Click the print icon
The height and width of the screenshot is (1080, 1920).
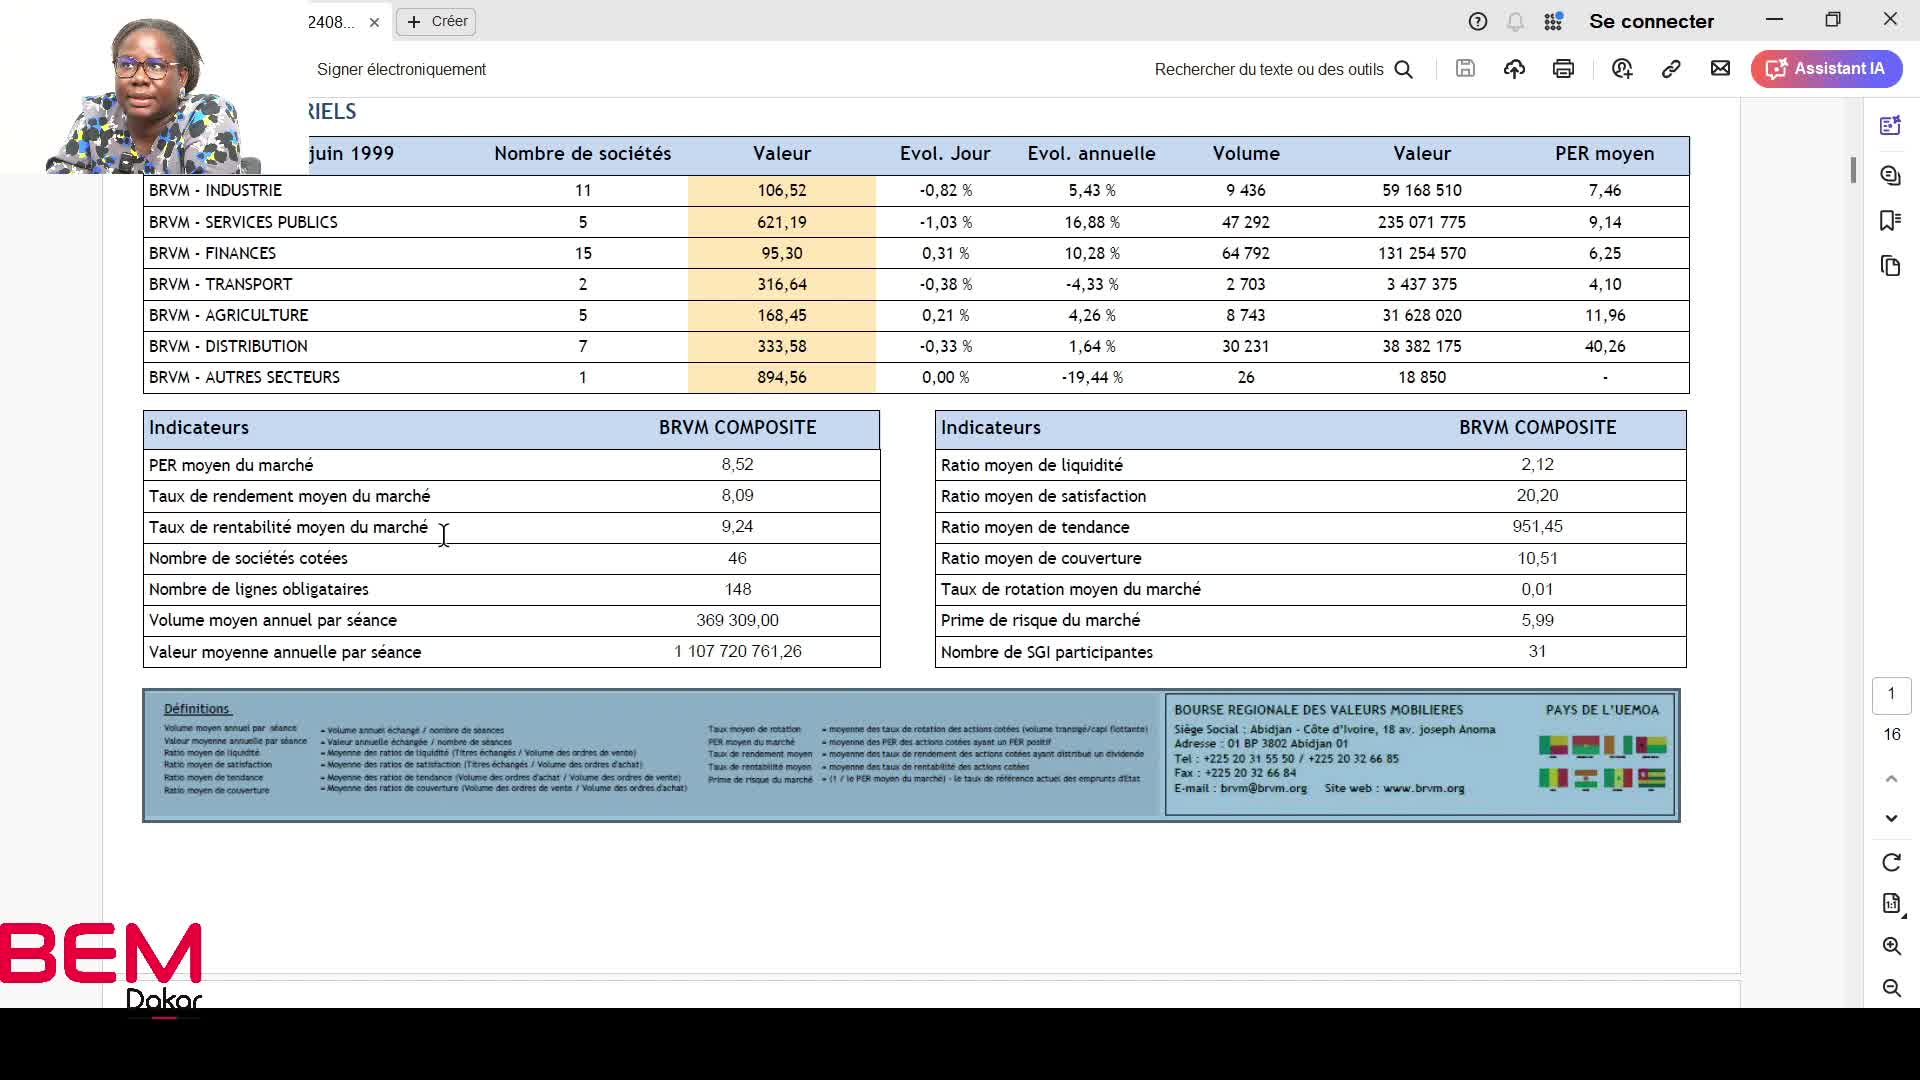tap(1563, 69)
